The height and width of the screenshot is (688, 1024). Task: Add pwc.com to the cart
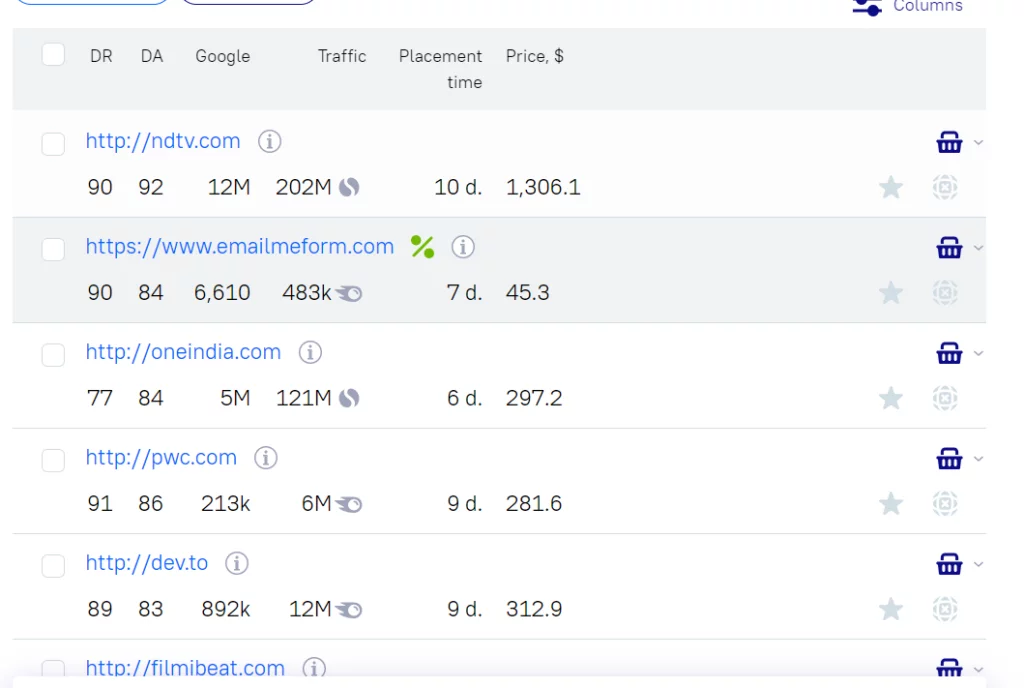point(949,458)
